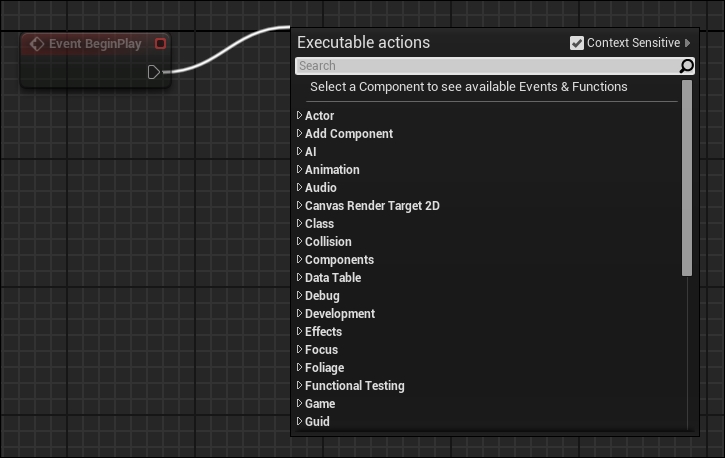Expand the Animation category arrow

[x=299, y=169]
